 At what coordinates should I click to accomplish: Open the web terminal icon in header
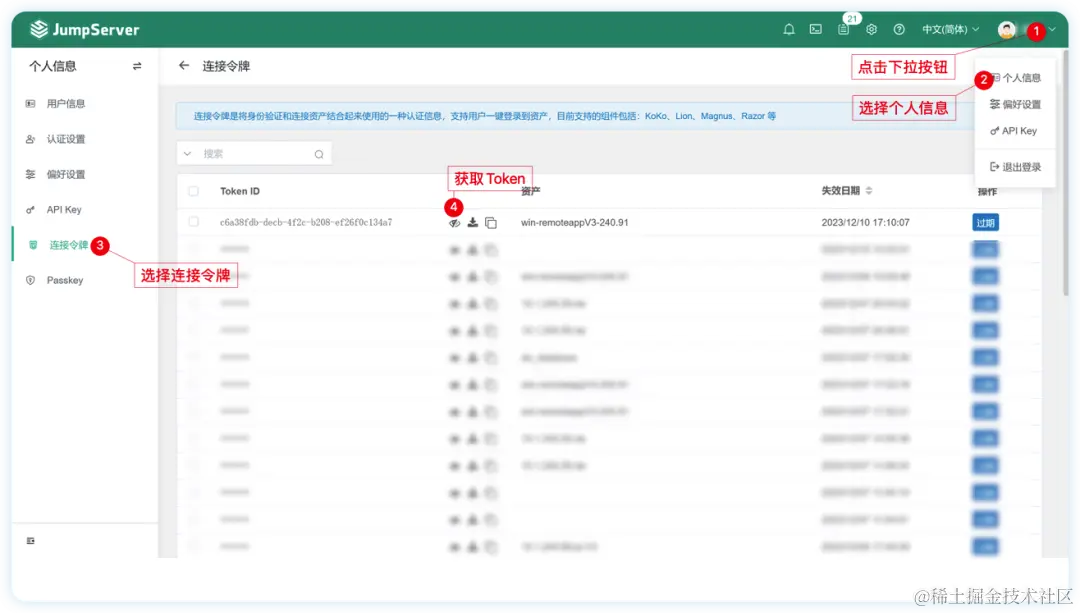pos(816,30)
